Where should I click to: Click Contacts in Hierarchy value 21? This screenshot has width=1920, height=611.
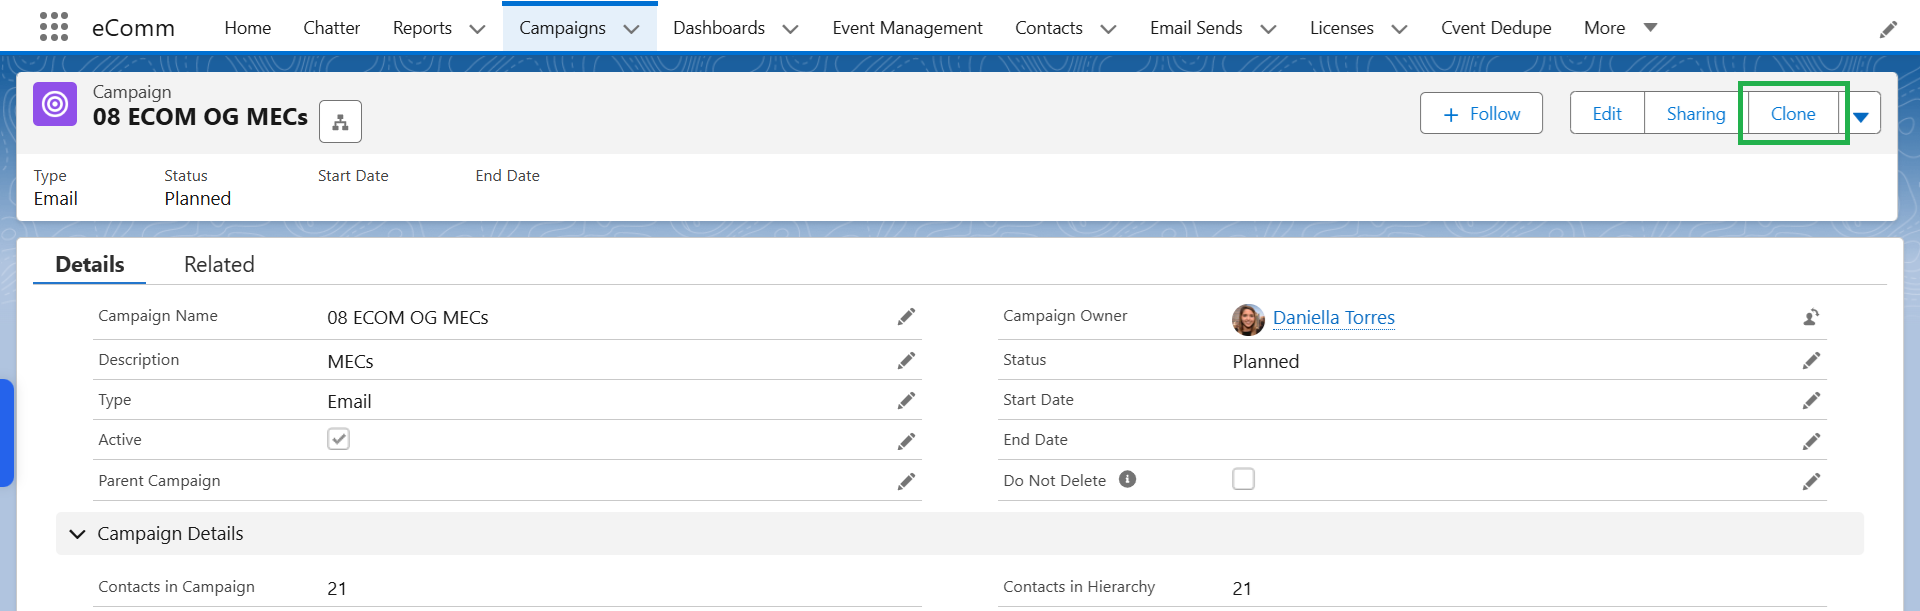tap(1242, 588)
